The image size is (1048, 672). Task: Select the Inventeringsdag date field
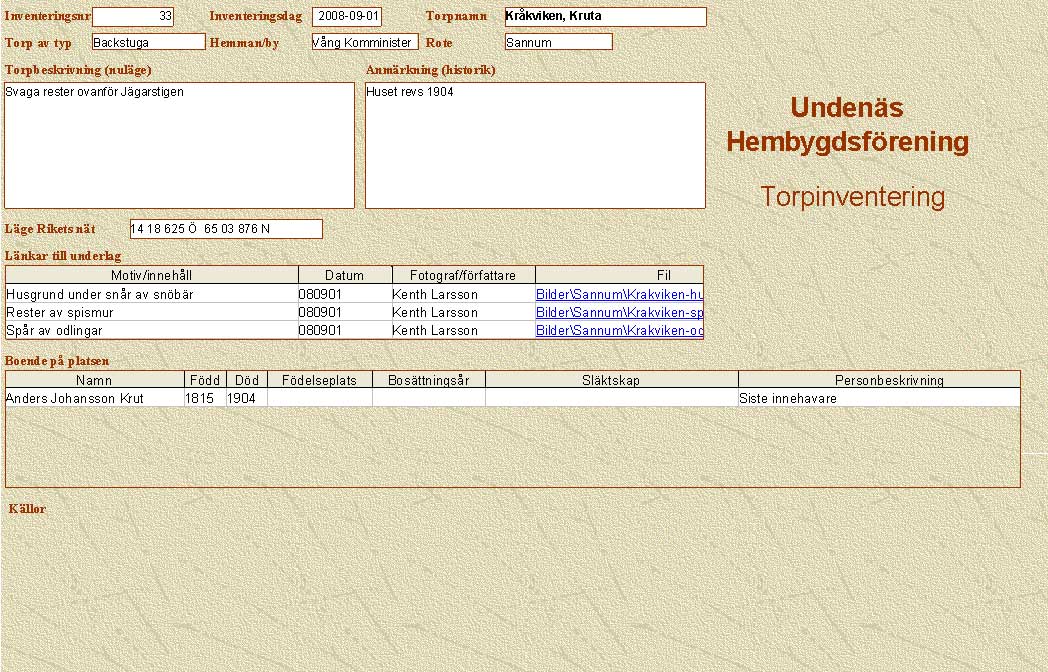(347, 17)
